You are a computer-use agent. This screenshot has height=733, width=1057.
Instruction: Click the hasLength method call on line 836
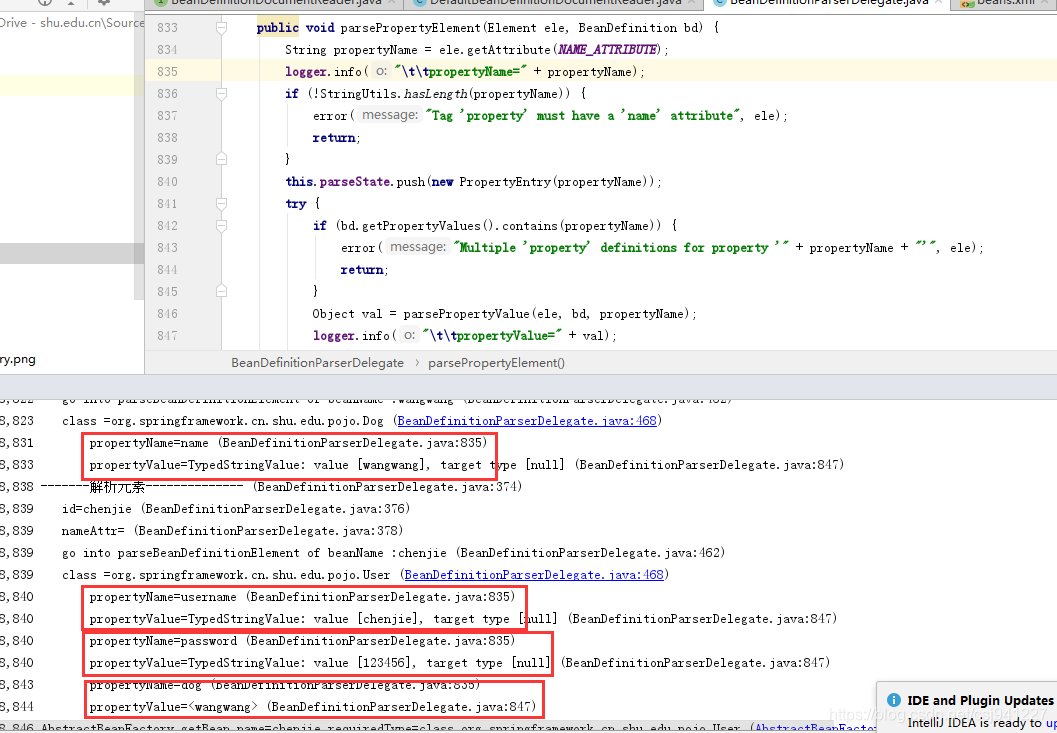coord(433,94)
